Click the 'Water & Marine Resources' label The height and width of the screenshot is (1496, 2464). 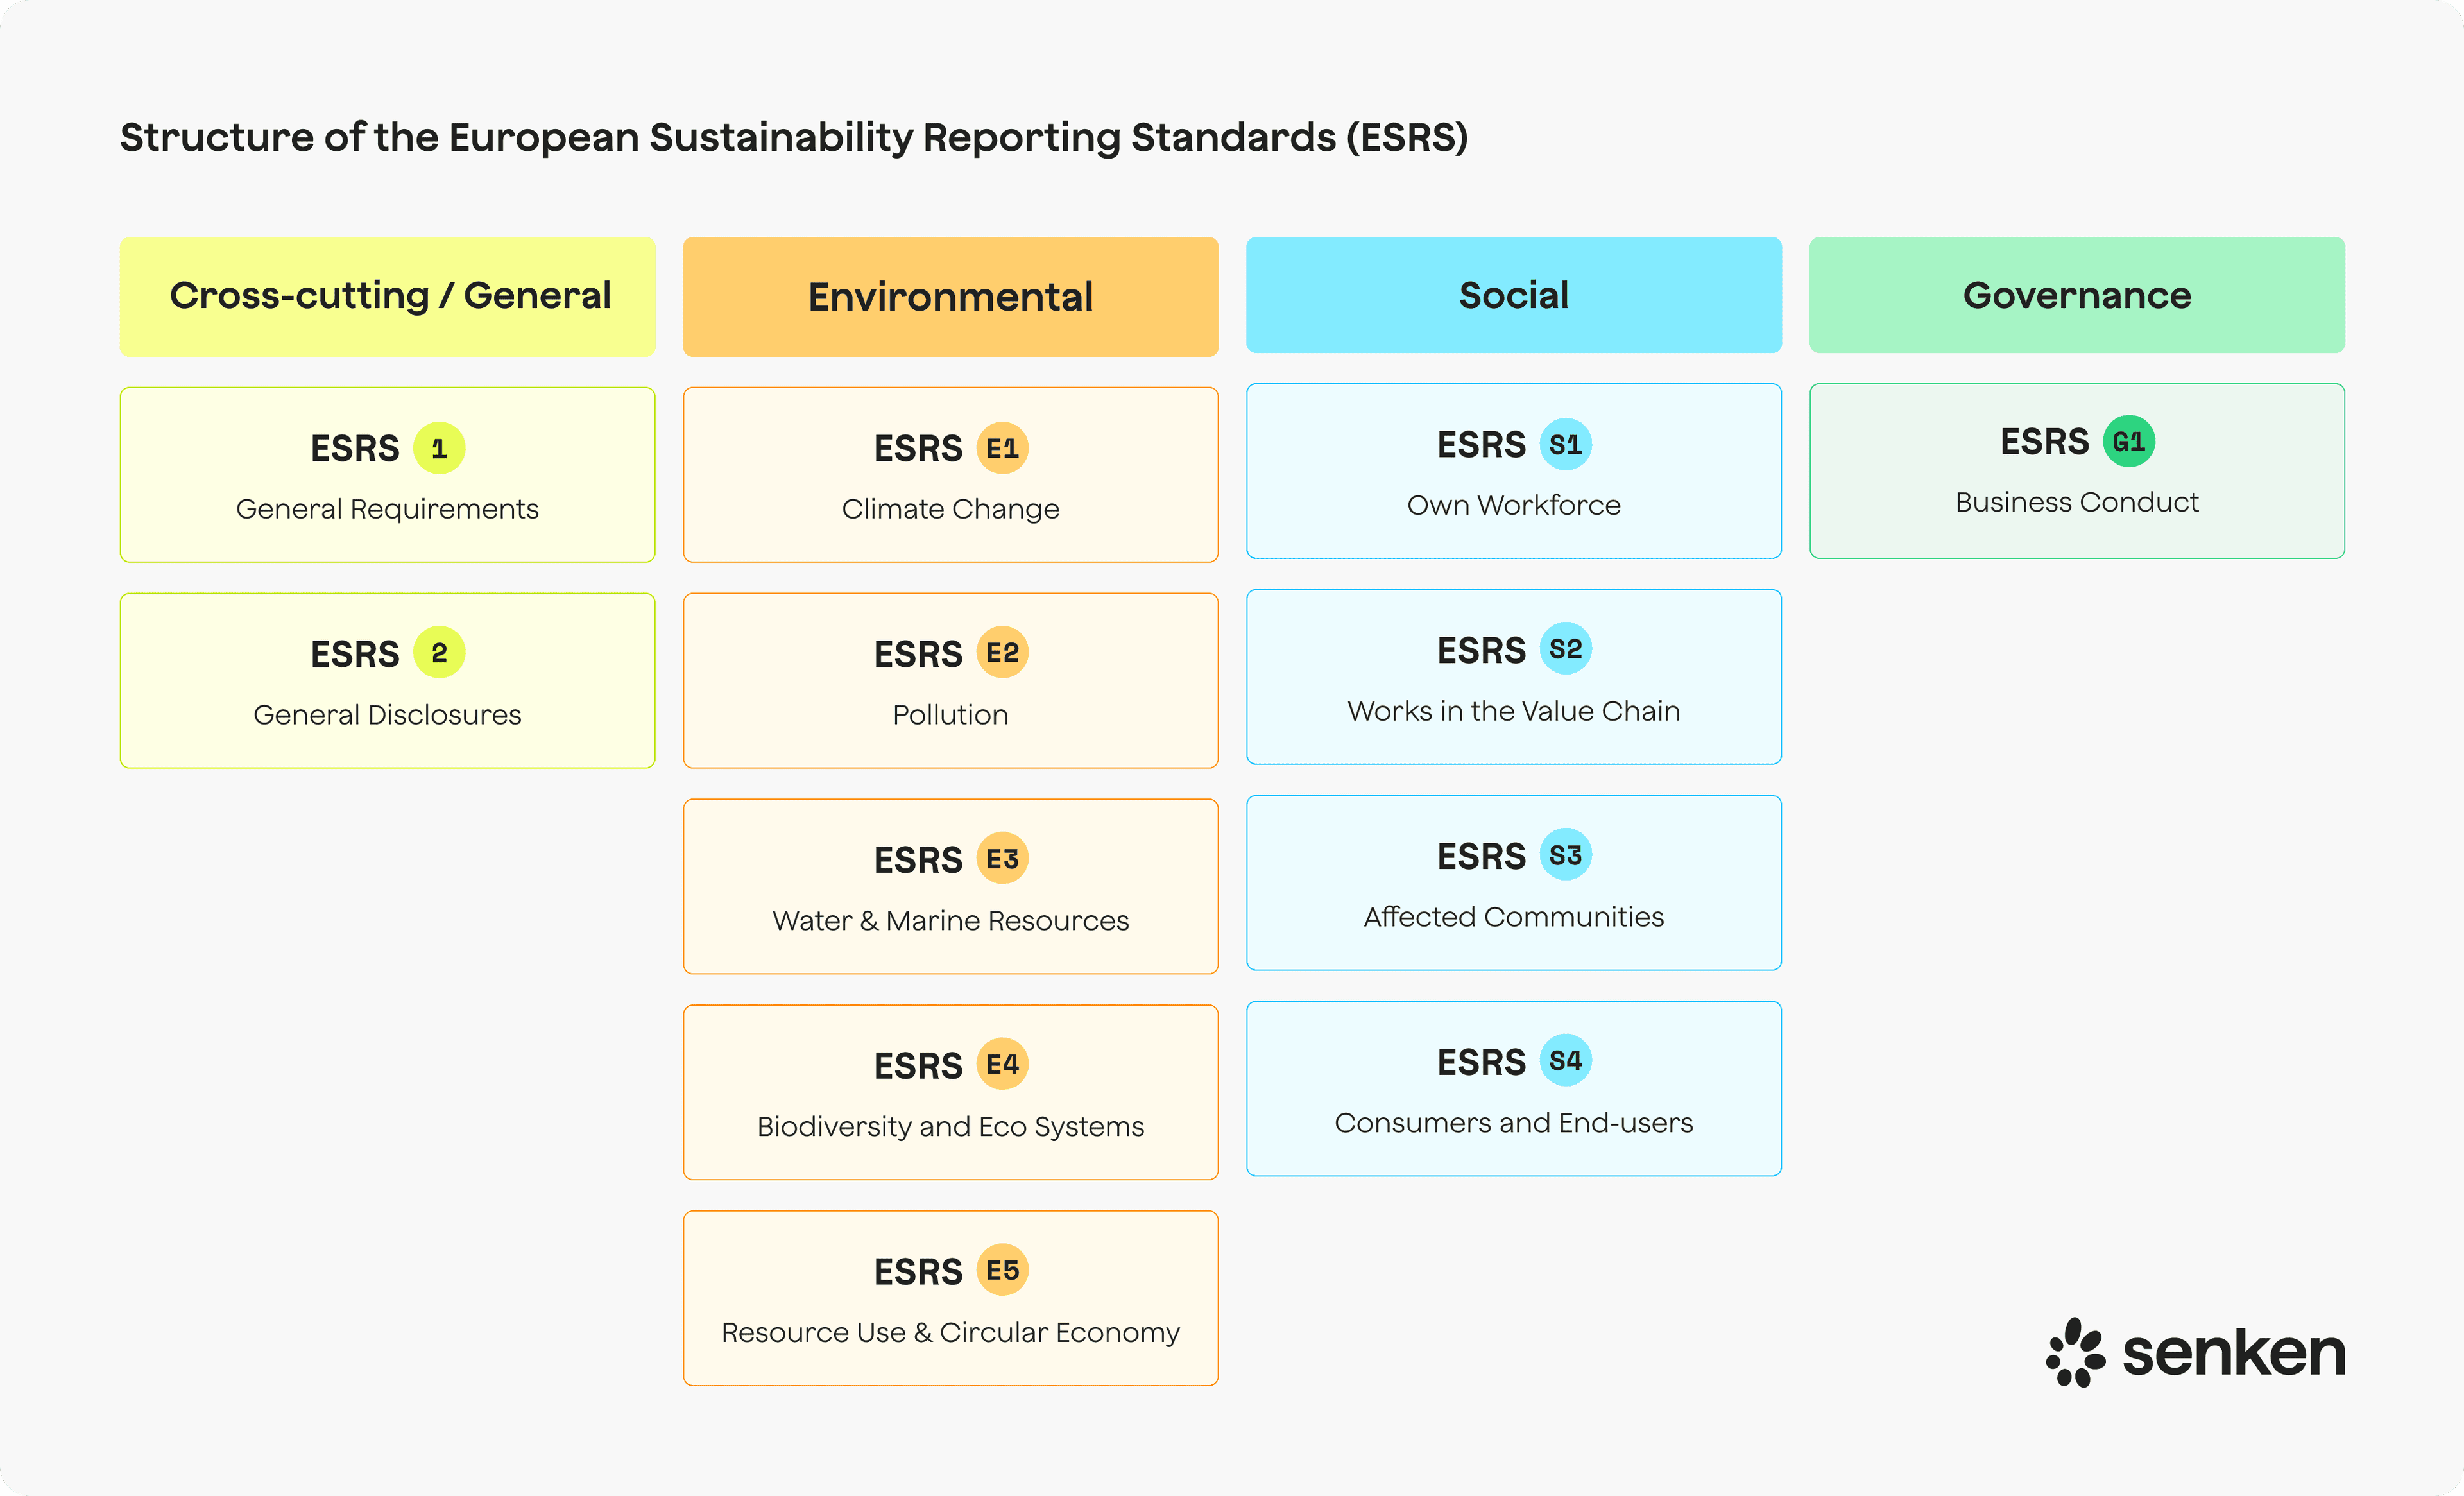[x=951, y=920]
